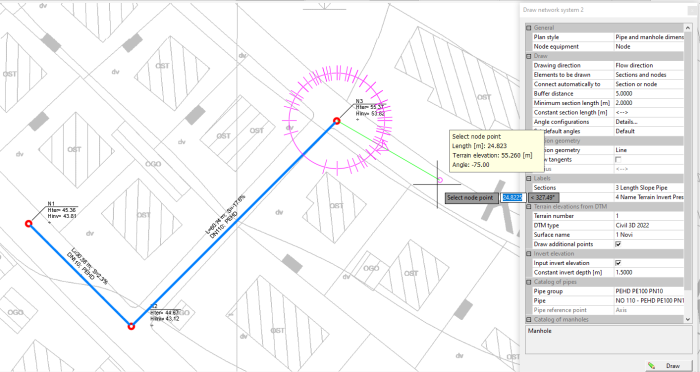Collapse the Labels section expander

[529, 178]
